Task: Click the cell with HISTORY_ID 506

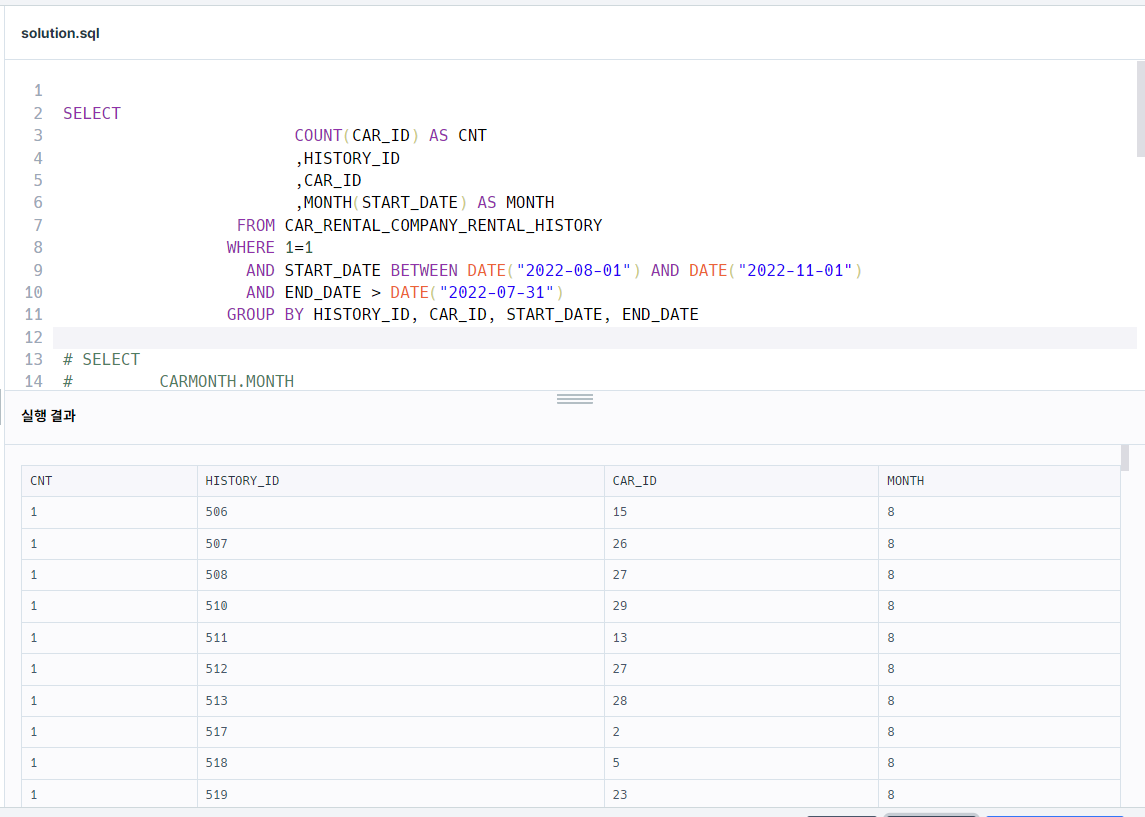Action: click(x=401, y=512)
